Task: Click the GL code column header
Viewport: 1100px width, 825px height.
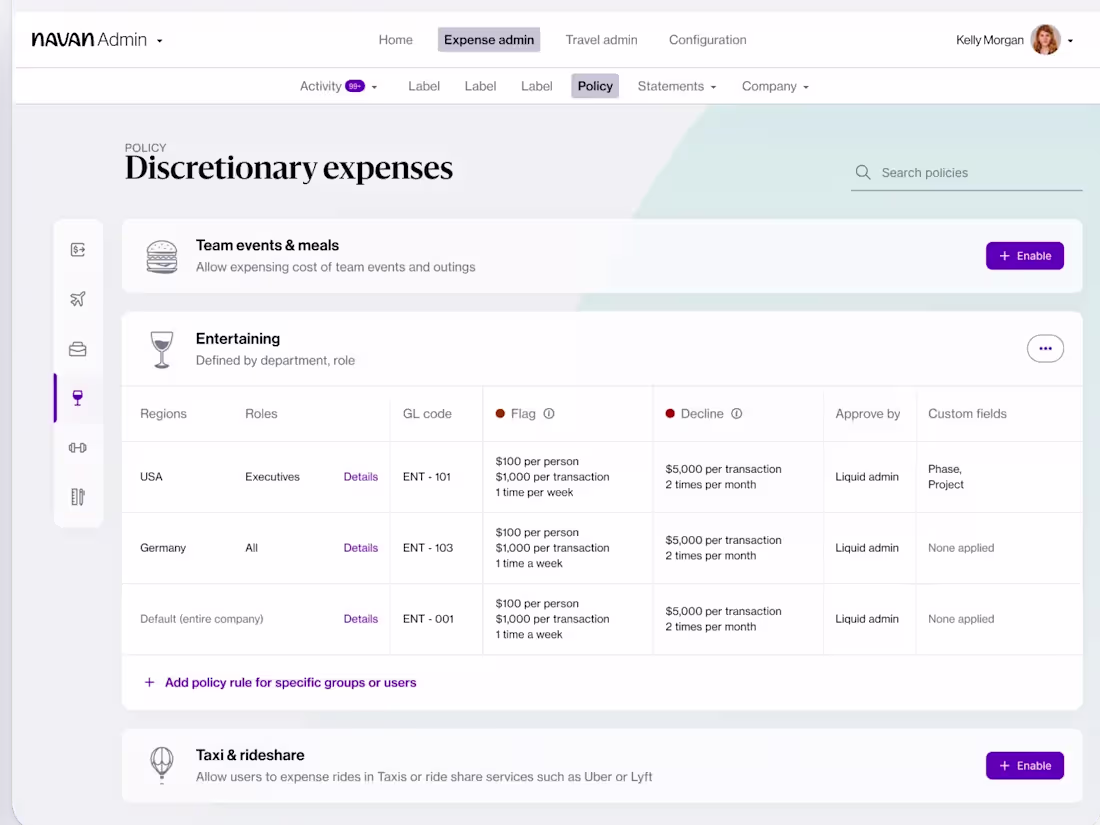Action: pos(427,414)
